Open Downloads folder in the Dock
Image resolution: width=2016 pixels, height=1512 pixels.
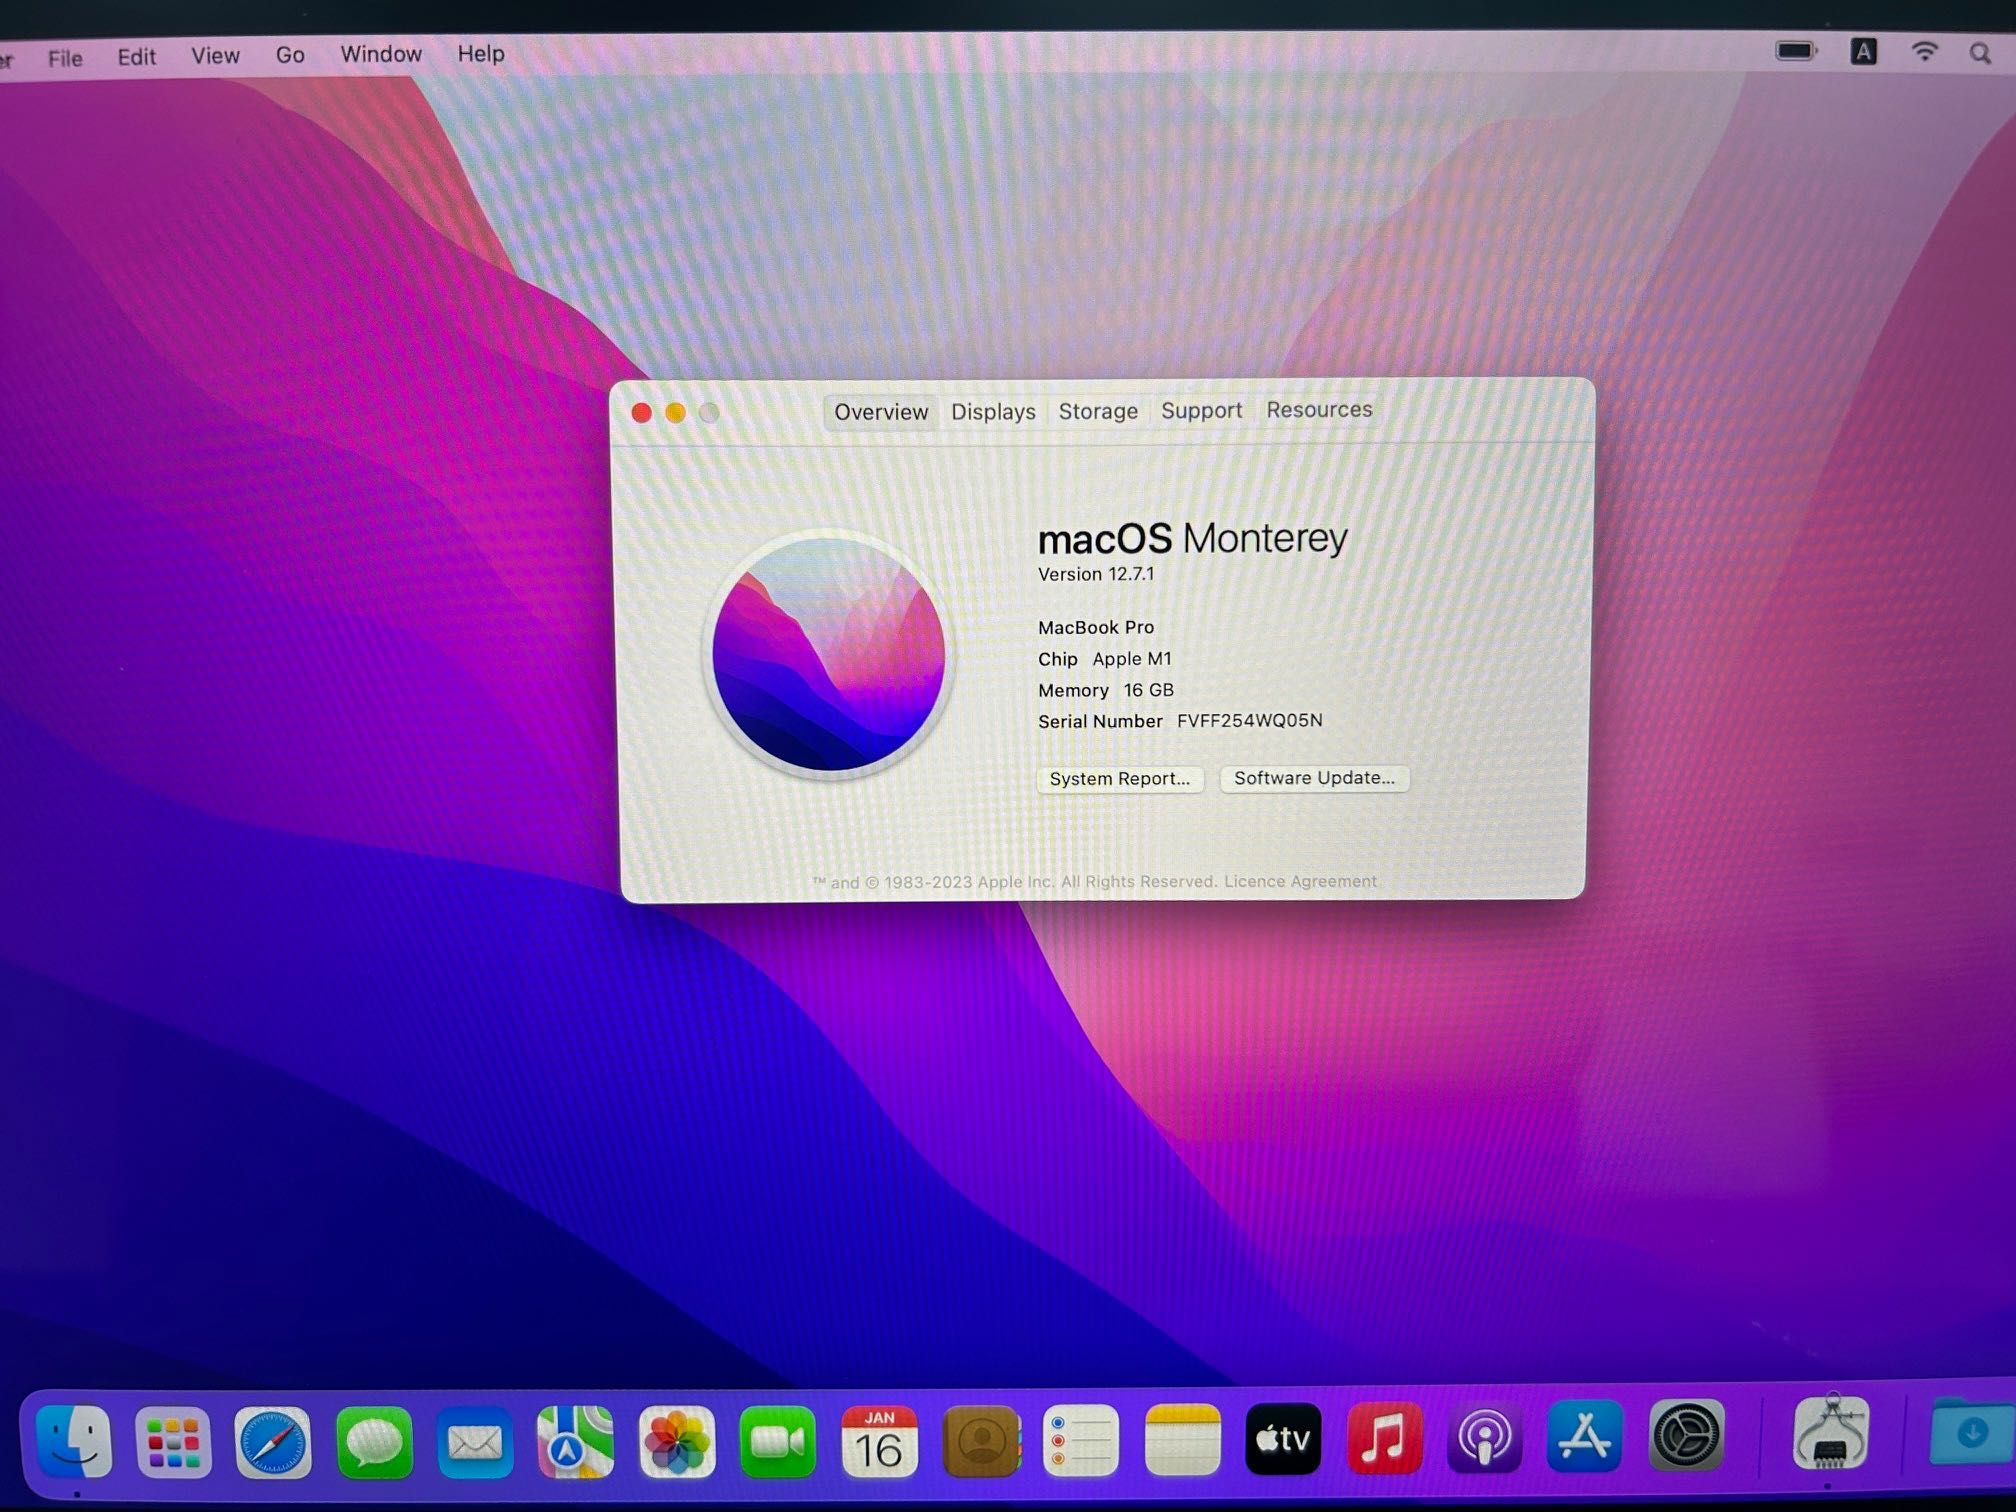coord(1971,1432)
